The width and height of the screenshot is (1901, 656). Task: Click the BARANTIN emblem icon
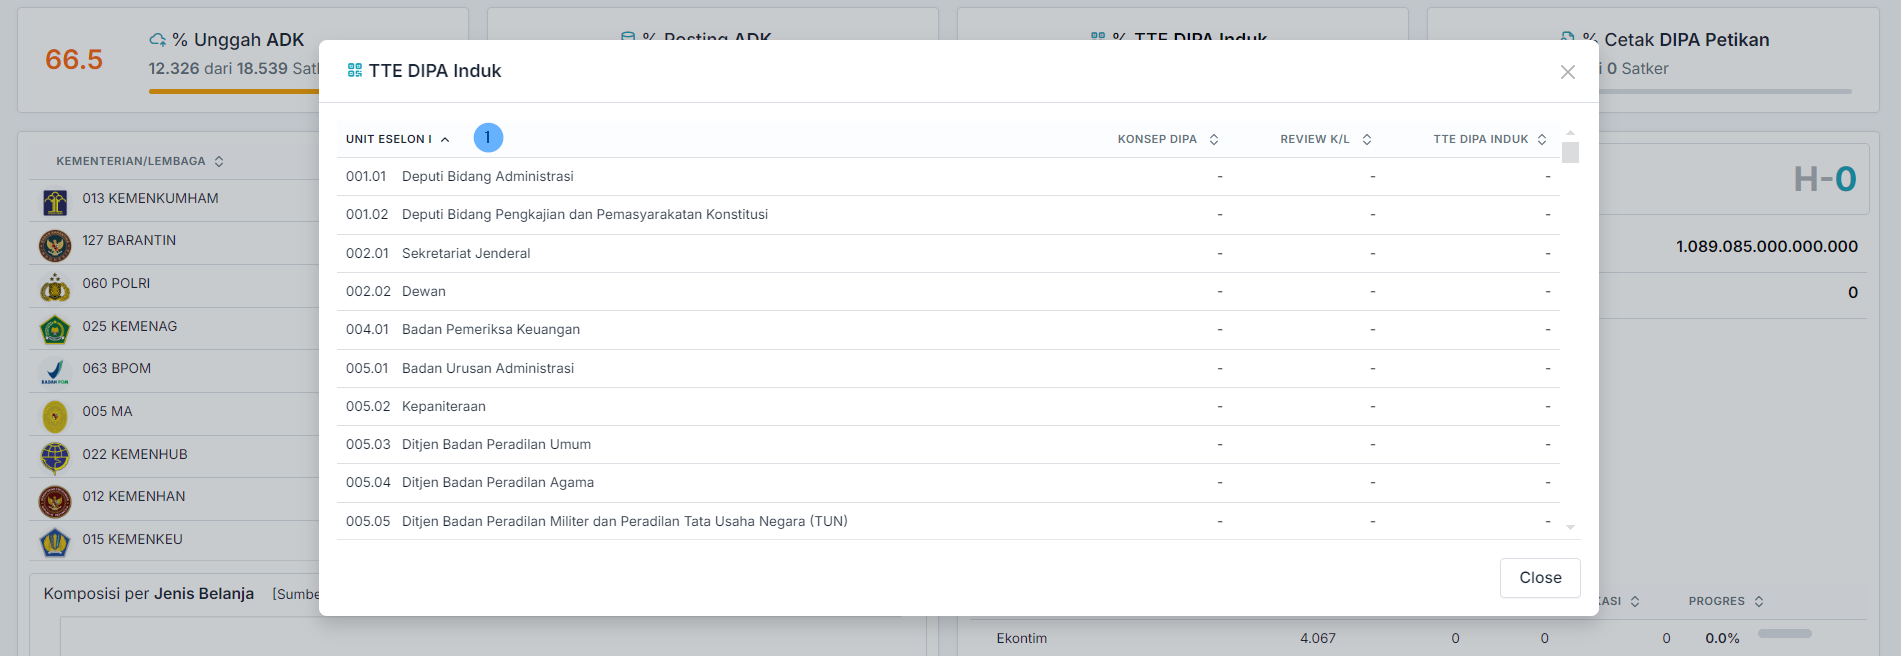pyautogui.click(x=55, y=245)
